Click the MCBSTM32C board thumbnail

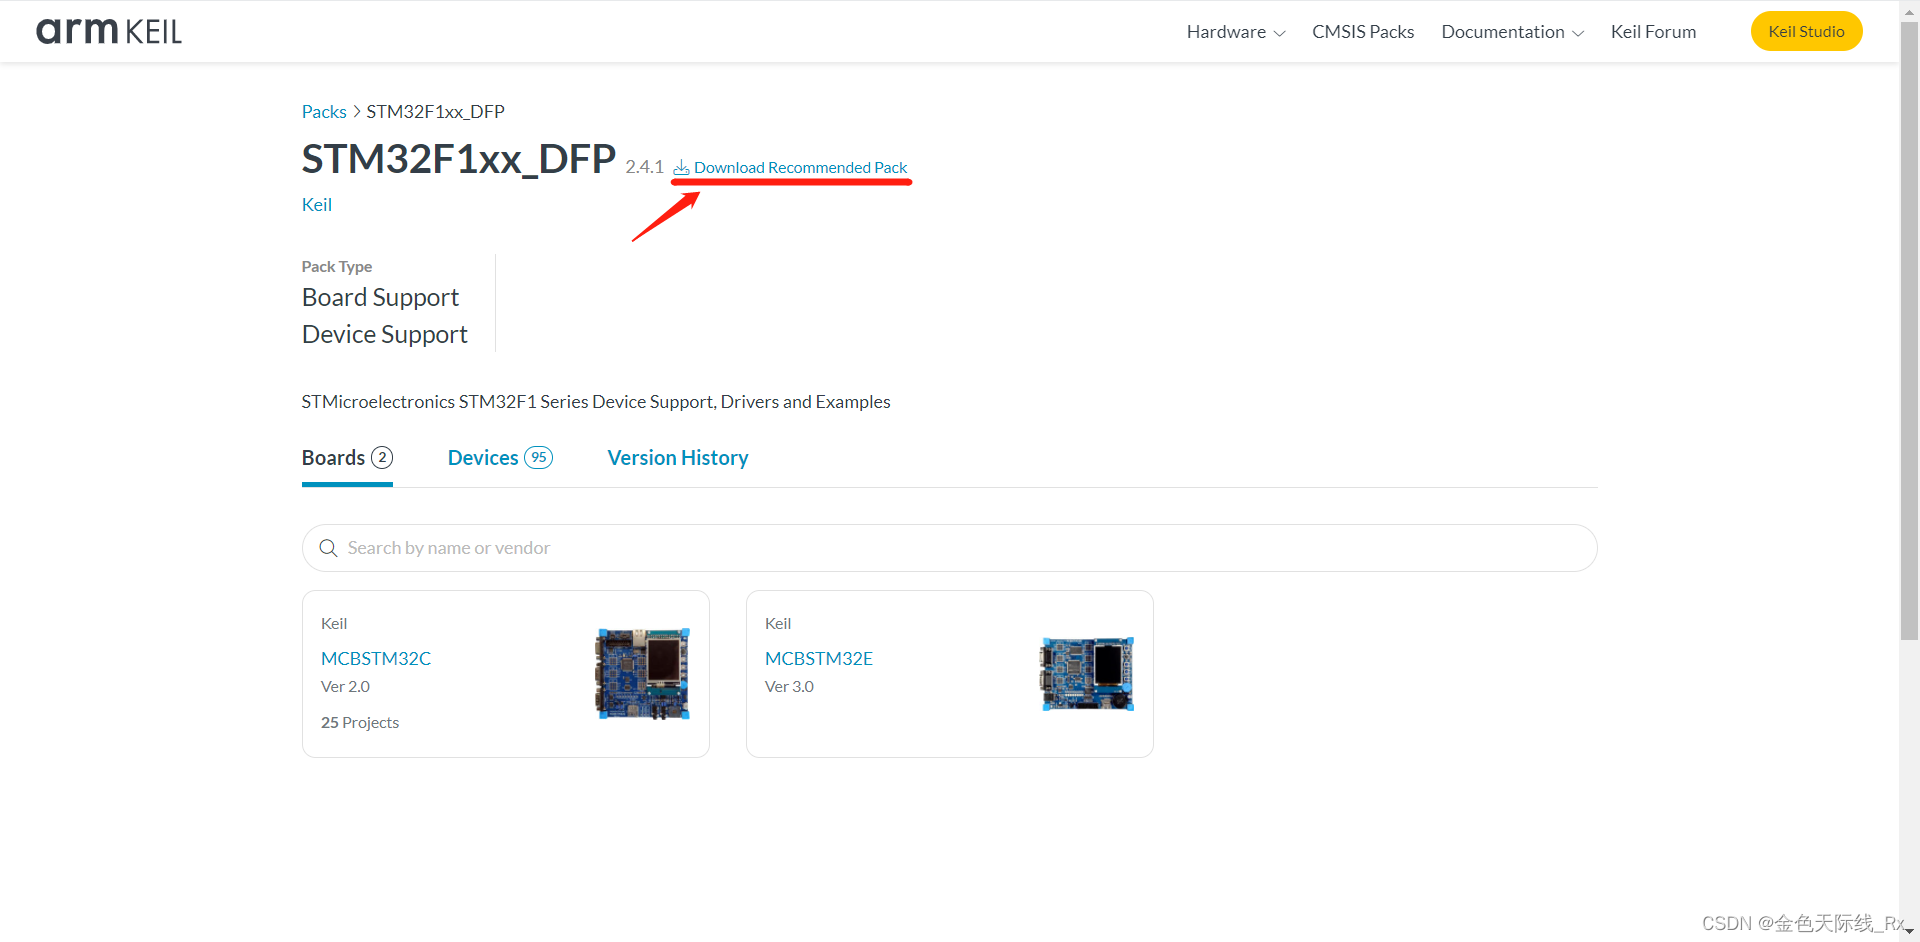pos(643,674)
